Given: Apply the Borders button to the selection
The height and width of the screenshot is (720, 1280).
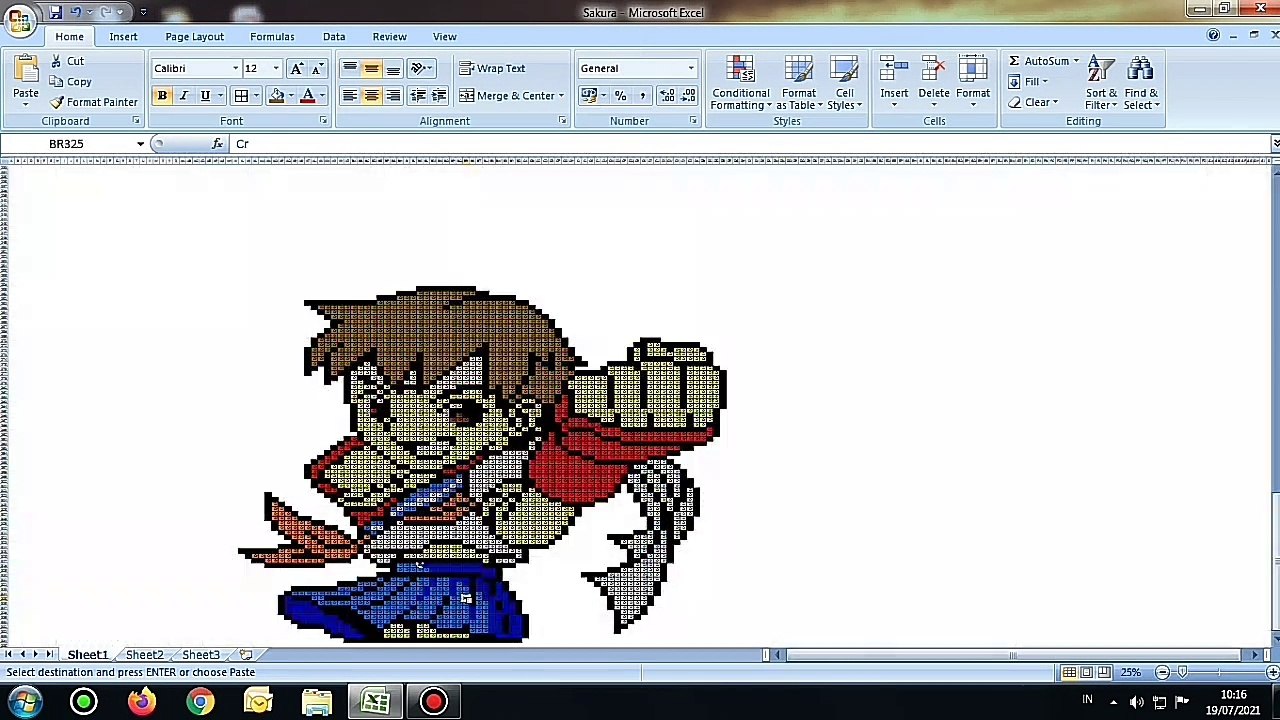Looking at the screenshot, I should point(241,96).
